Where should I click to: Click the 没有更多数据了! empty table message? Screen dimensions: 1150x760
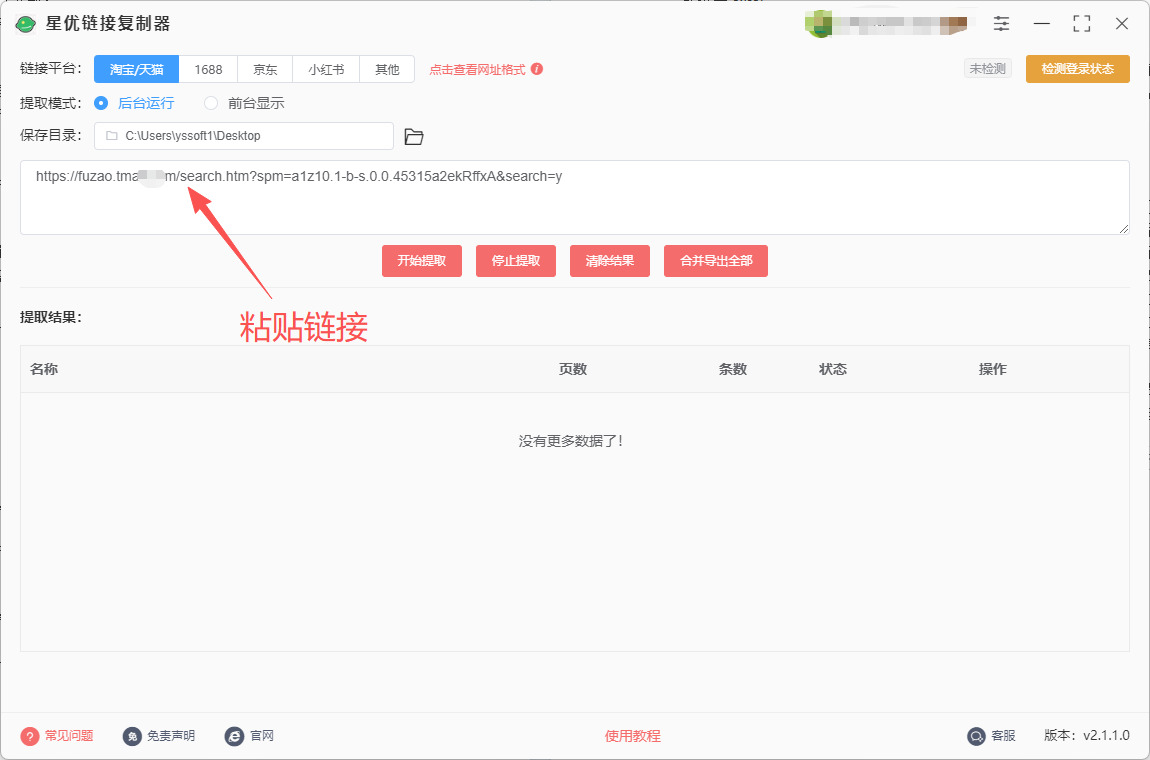(571, 442)
